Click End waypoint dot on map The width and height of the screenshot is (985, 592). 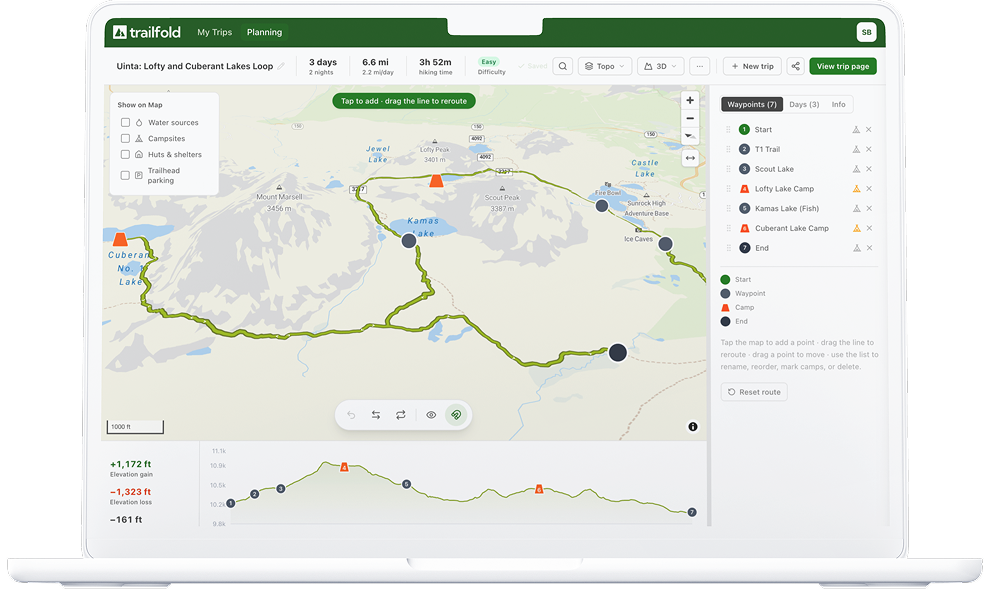(x=618, y=353)
